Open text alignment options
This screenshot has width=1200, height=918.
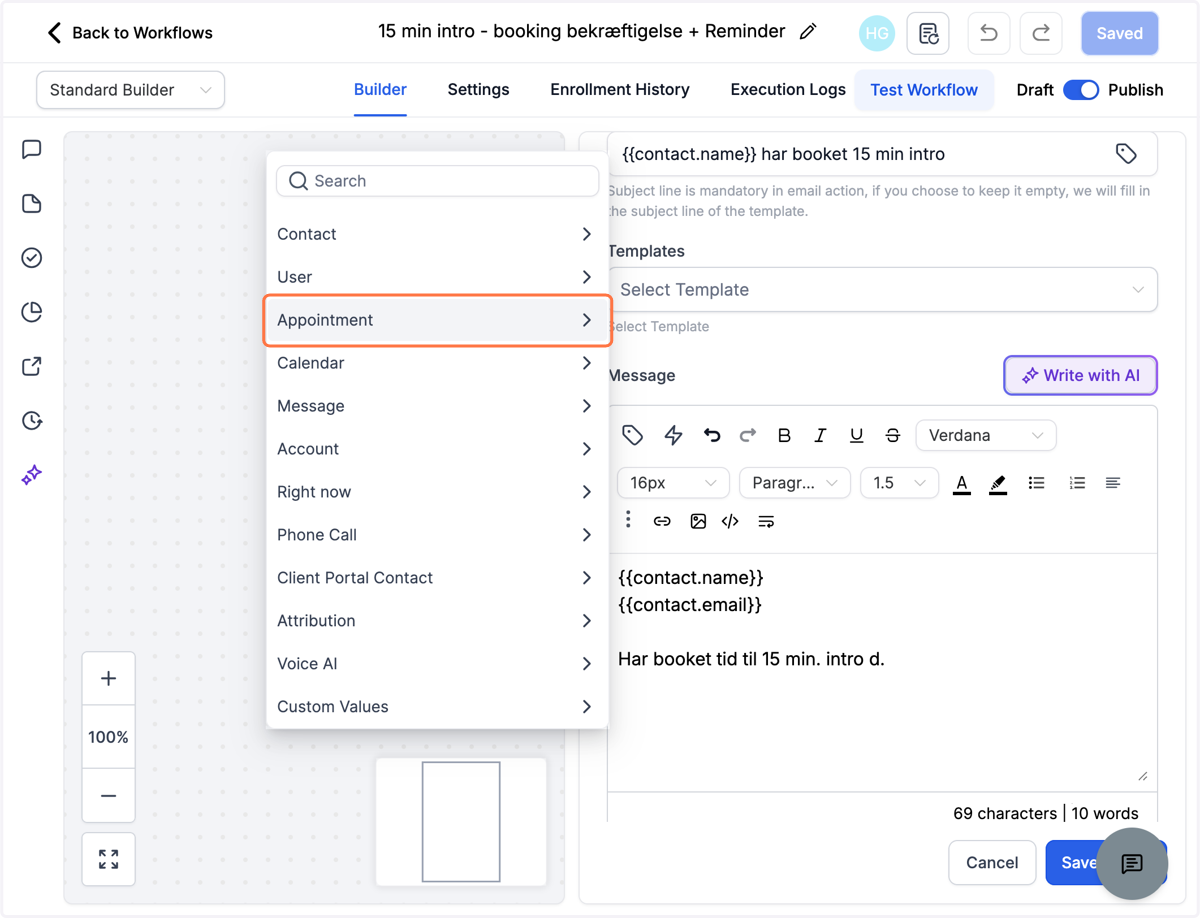tap(1113, 483)
